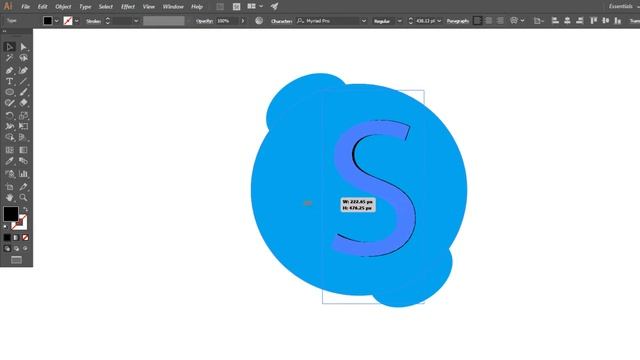Viewport: 640px width, 360px height.
Task: Select the Curvature tool
Action: [23, 70]
